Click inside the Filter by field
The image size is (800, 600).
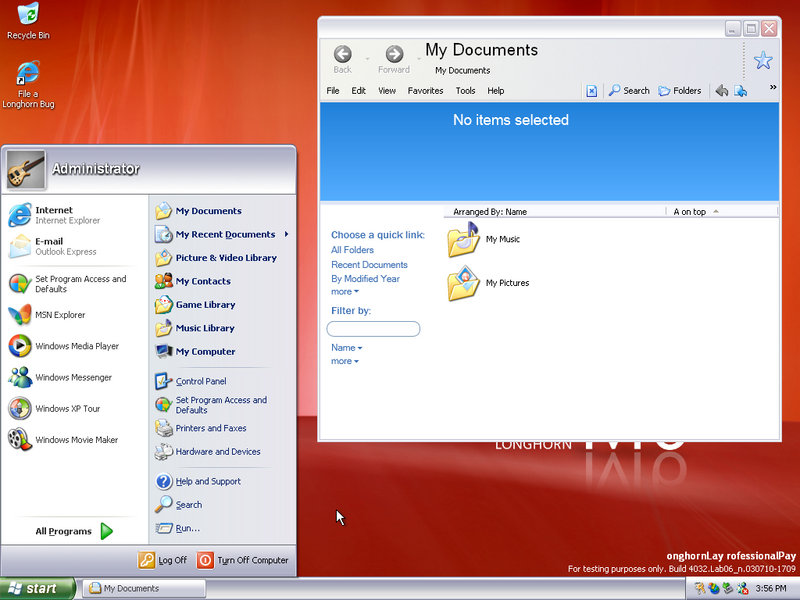pyautogui.click(x=373, y=328)
